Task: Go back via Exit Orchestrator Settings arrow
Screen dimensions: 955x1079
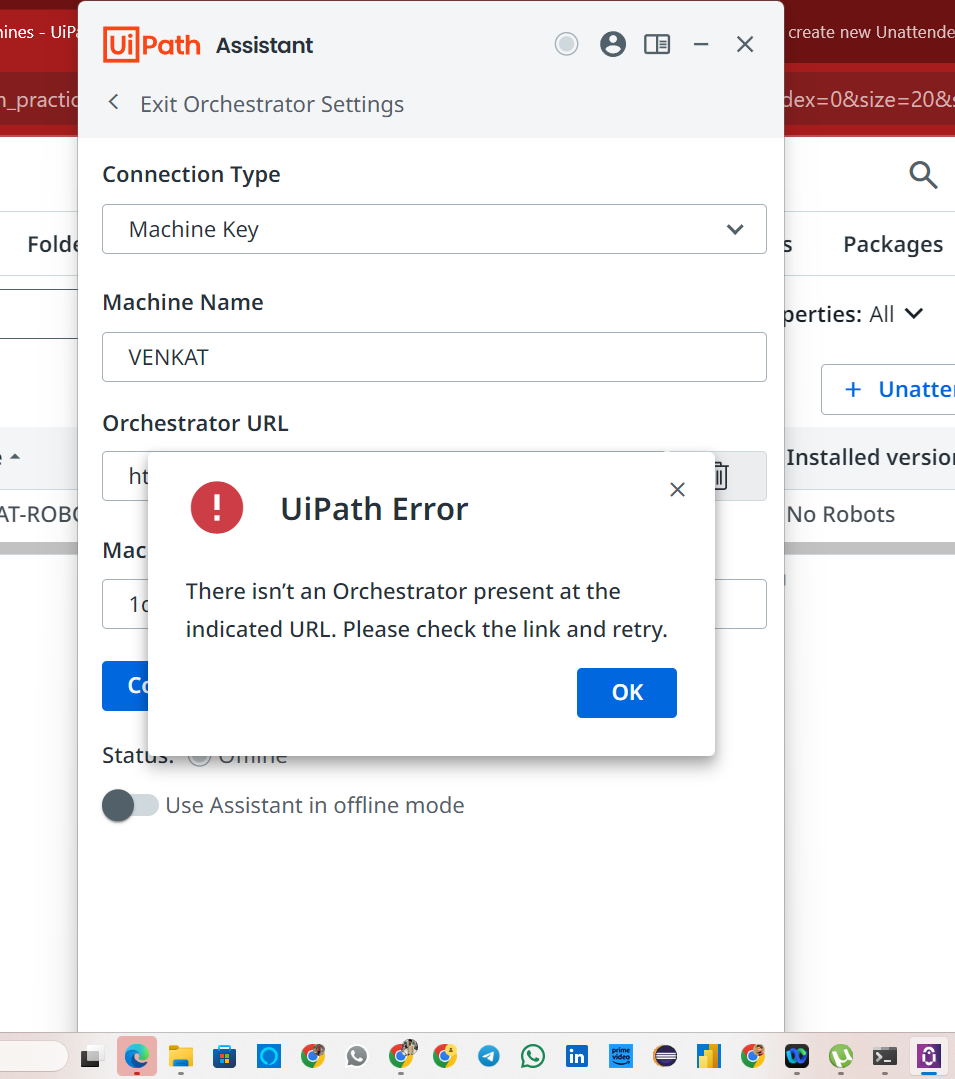Action: click(x=114, y=103)
